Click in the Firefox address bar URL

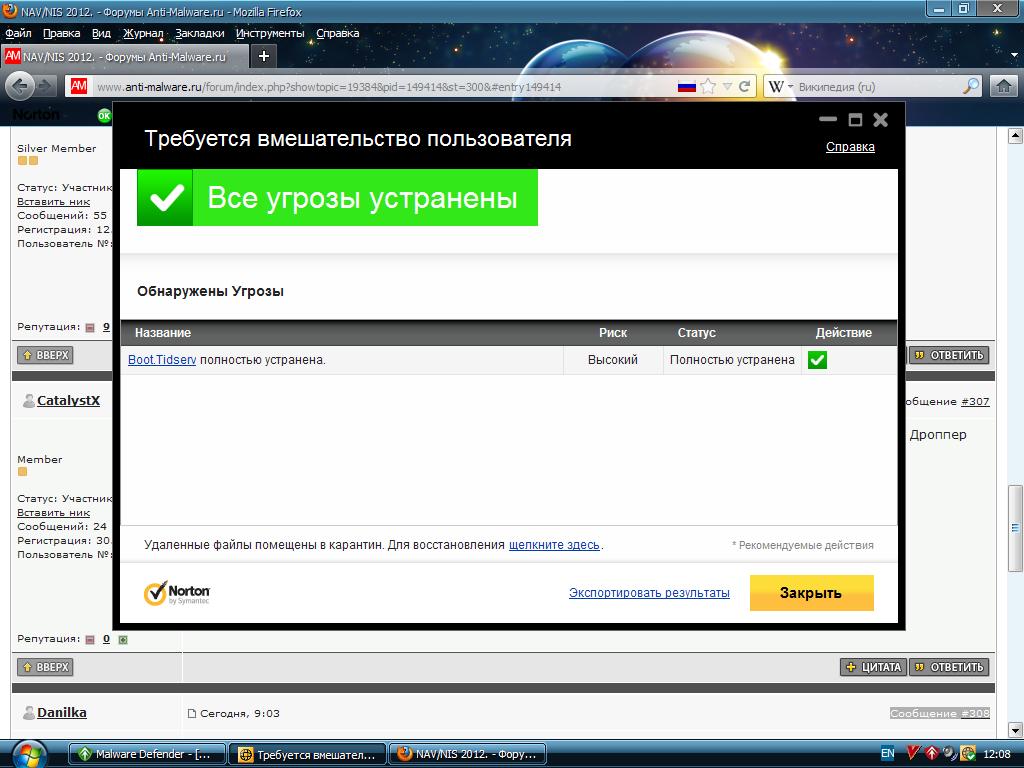pyautogui.click(x=329, y=86)
